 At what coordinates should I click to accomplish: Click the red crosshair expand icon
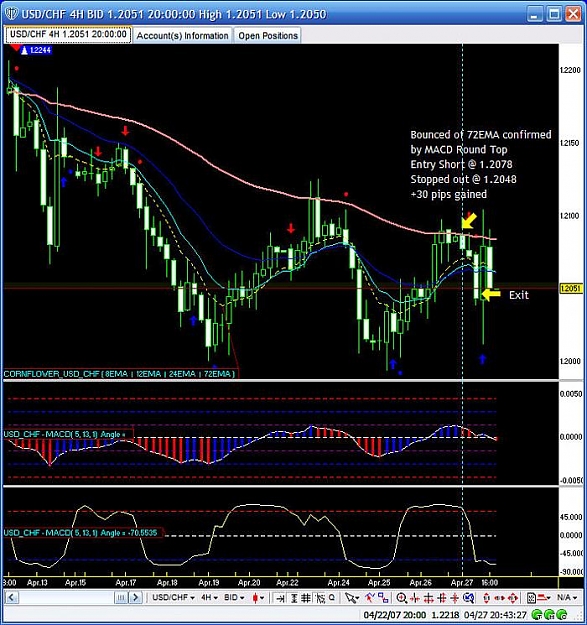click(428, 598)
